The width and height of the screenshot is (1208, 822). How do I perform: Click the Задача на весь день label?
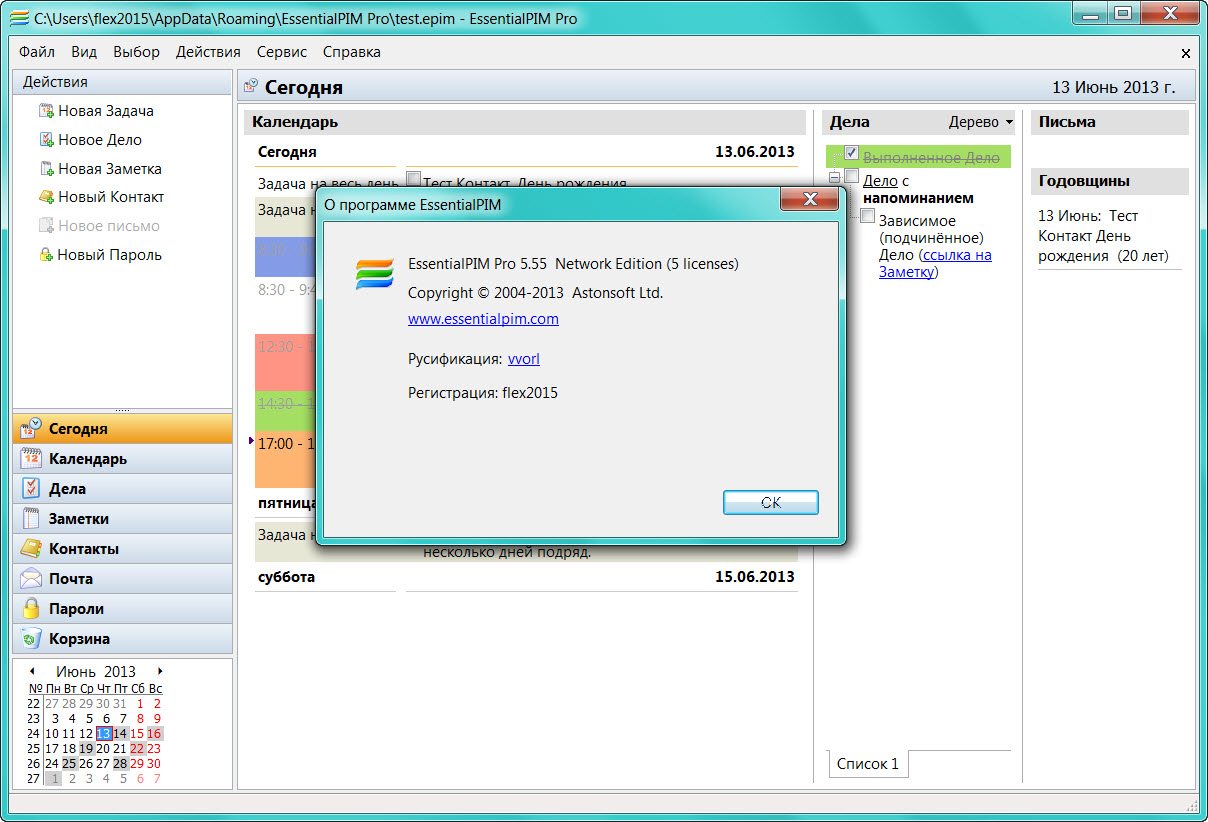pyautogui.click(x=327, y=184)
